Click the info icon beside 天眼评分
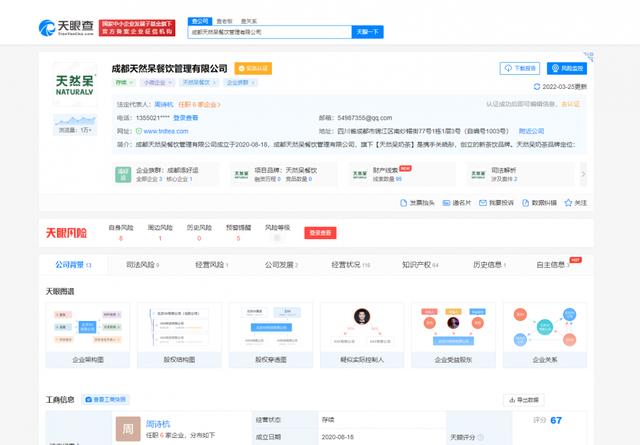Screen dimensions: 640x445 click(480, 437)
